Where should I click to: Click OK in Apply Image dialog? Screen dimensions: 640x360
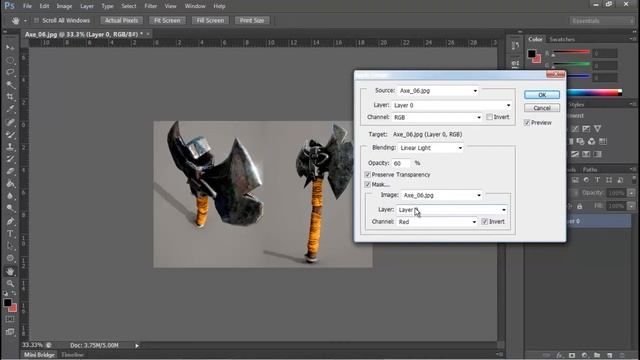542,95
